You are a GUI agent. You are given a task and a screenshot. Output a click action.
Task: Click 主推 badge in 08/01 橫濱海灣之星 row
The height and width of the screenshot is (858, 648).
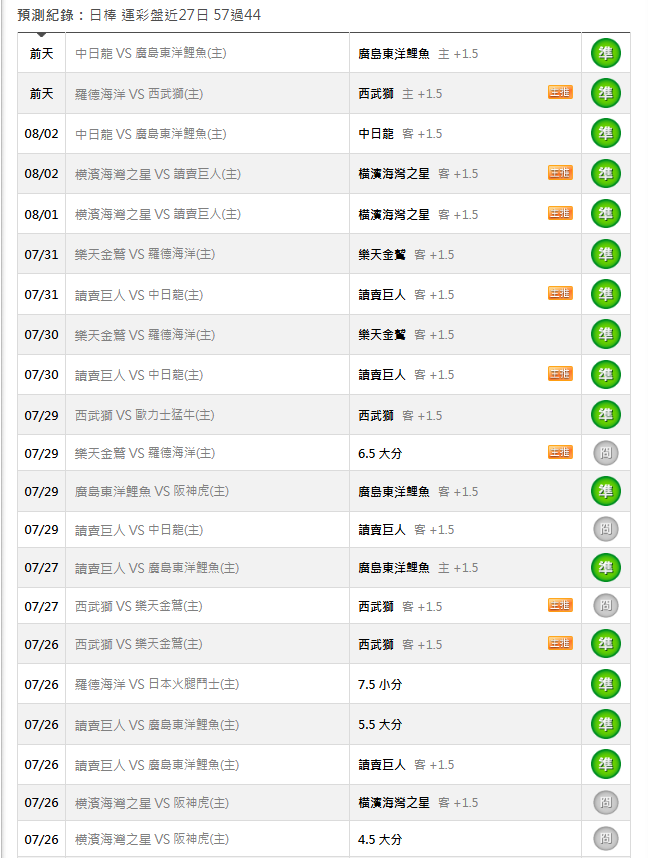click(x=560, y=213)
